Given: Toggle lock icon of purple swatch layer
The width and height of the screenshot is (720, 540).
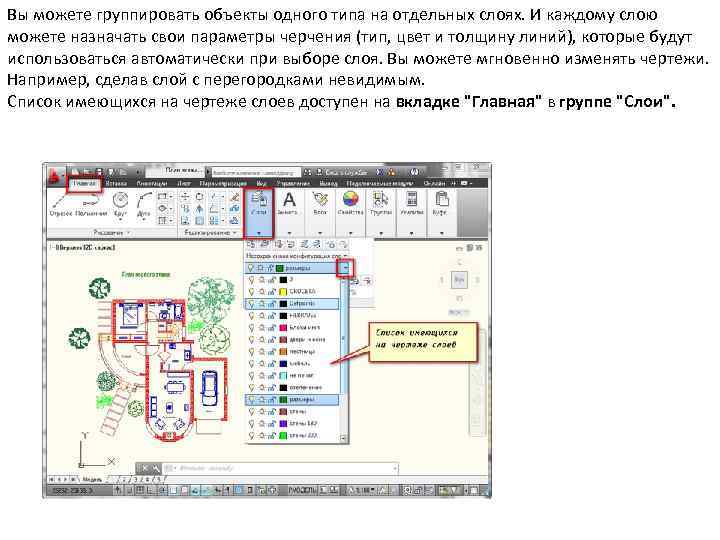Looking at the screenshot, I should (x=271, y=423).
